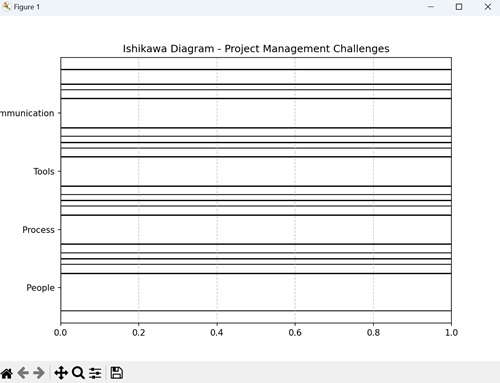Go forward to the next view

[x=39, y=373]
